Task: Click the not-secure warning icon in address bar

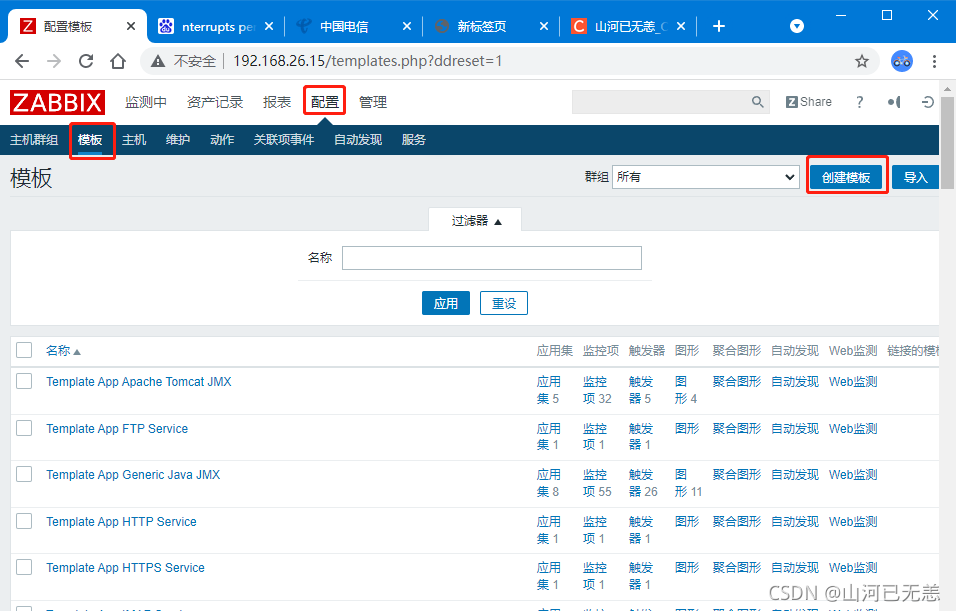Action: (x=158, y=61)
